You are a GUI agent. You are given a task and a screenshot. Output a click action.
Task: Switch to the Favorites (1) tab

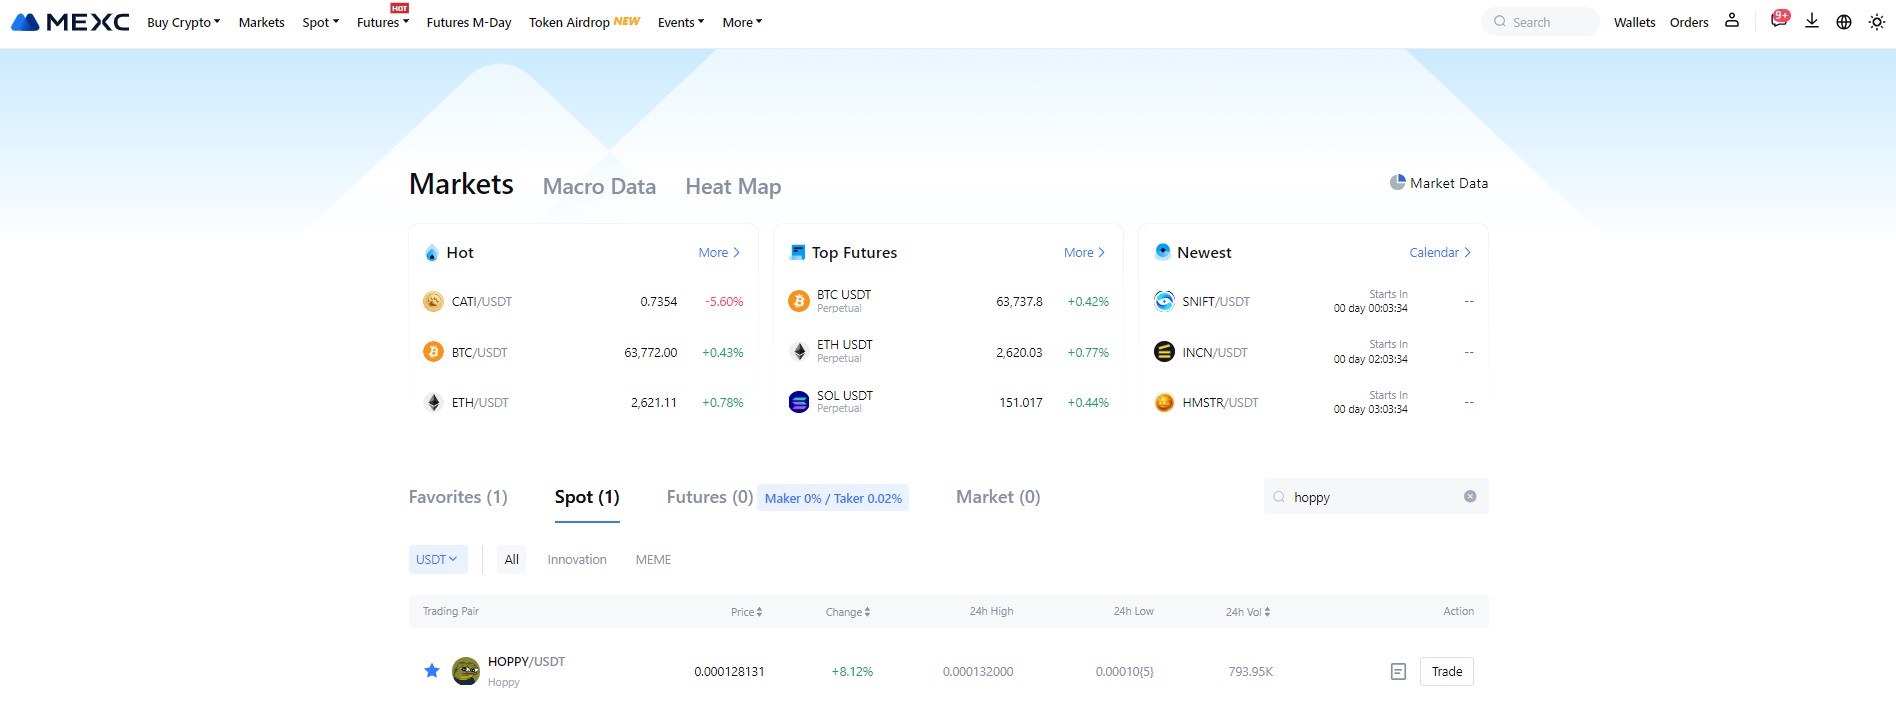point(458,497)
